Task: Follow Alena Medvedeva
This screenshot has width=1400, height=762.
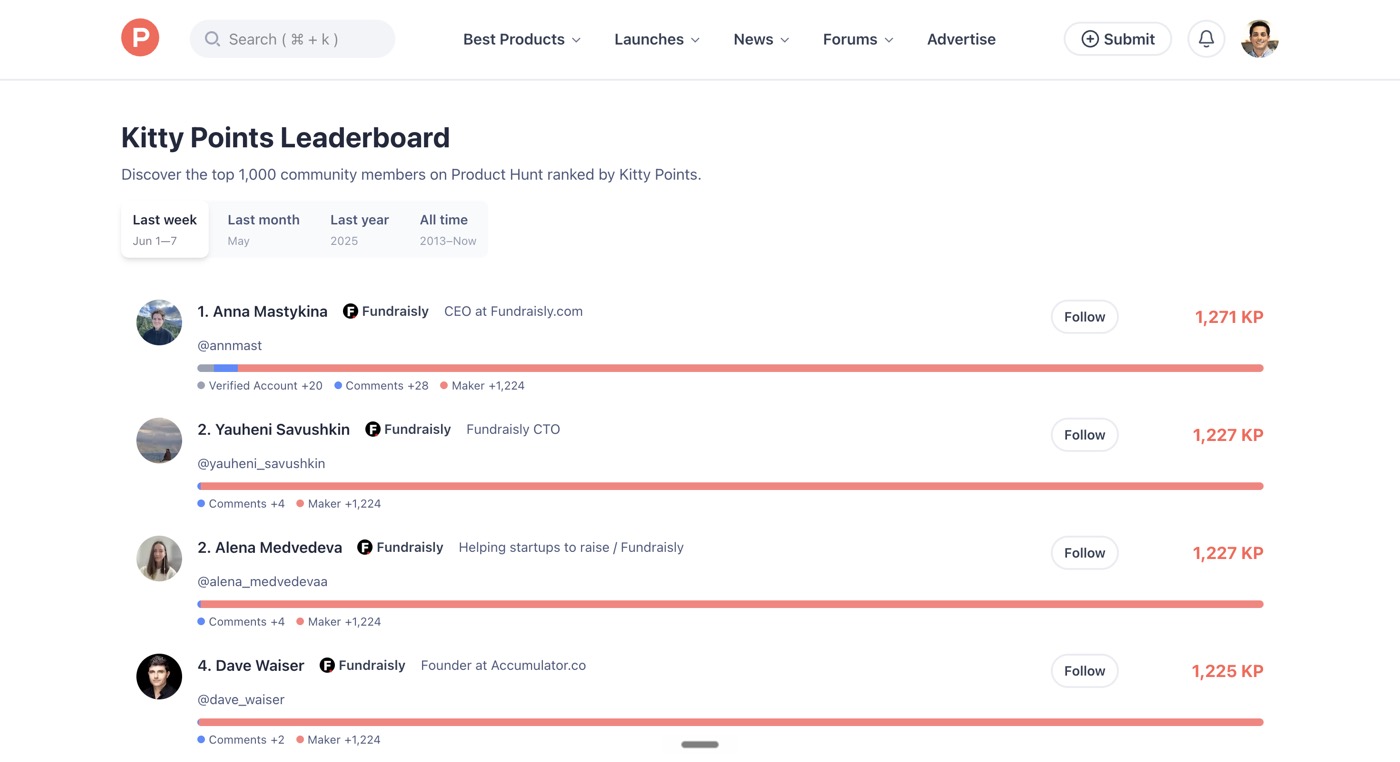Action: [x=1084, y=553]
